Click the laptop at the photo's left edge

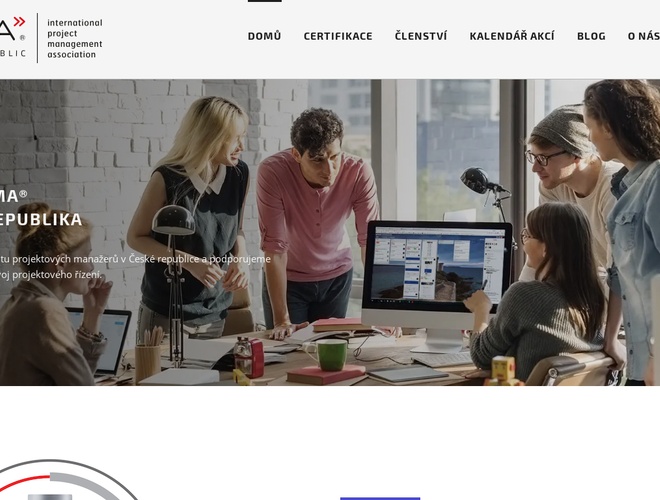(100, 342)
